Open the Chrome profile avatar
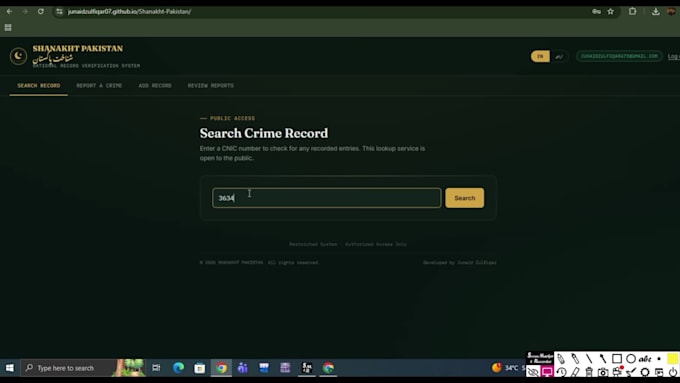This screenshot has height=383, width=680. pos(671,11)
